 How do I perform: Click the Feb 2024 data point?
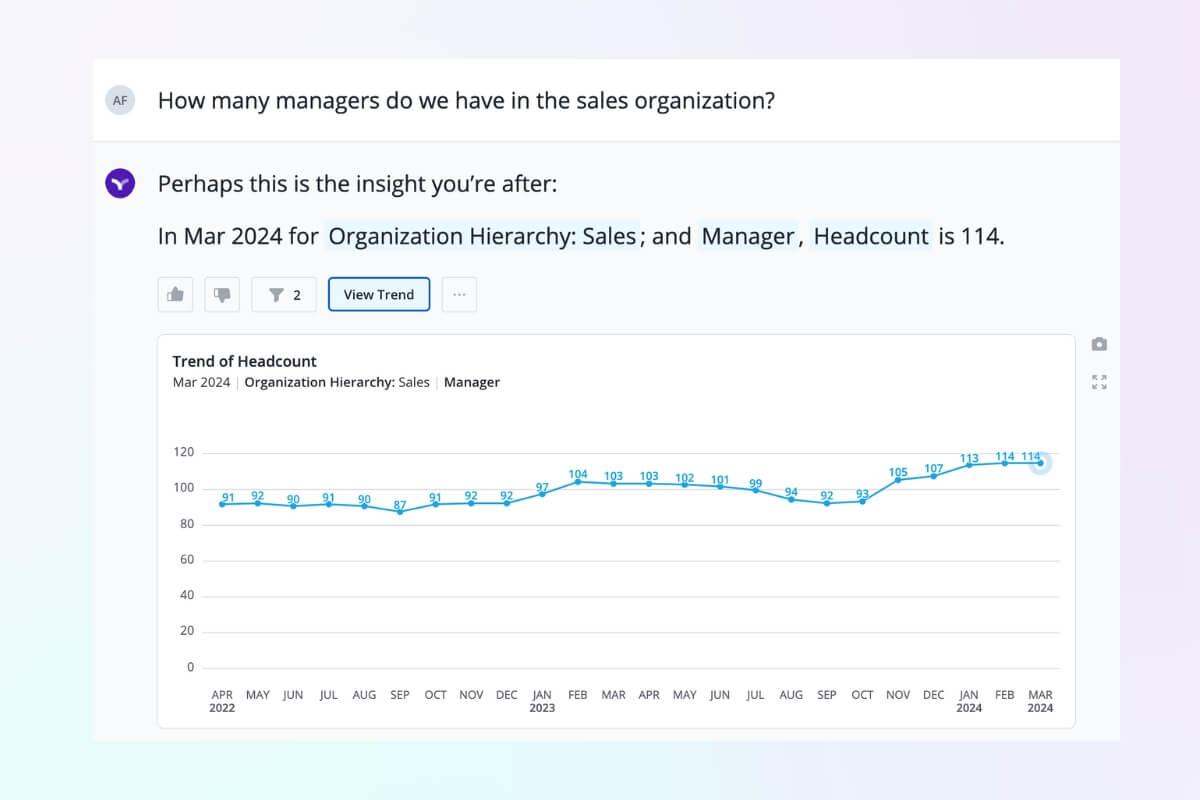click(1005, 463)
